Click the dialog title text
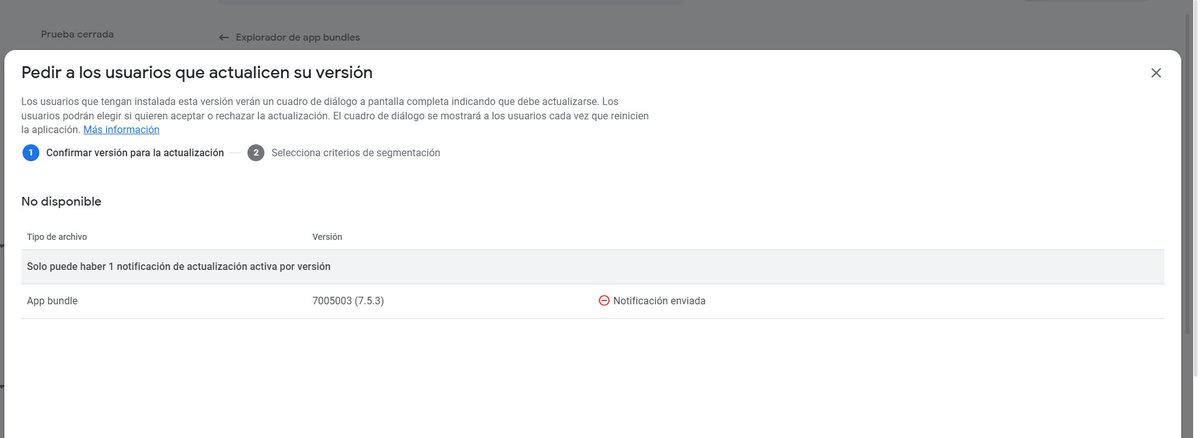 (197, 72)
